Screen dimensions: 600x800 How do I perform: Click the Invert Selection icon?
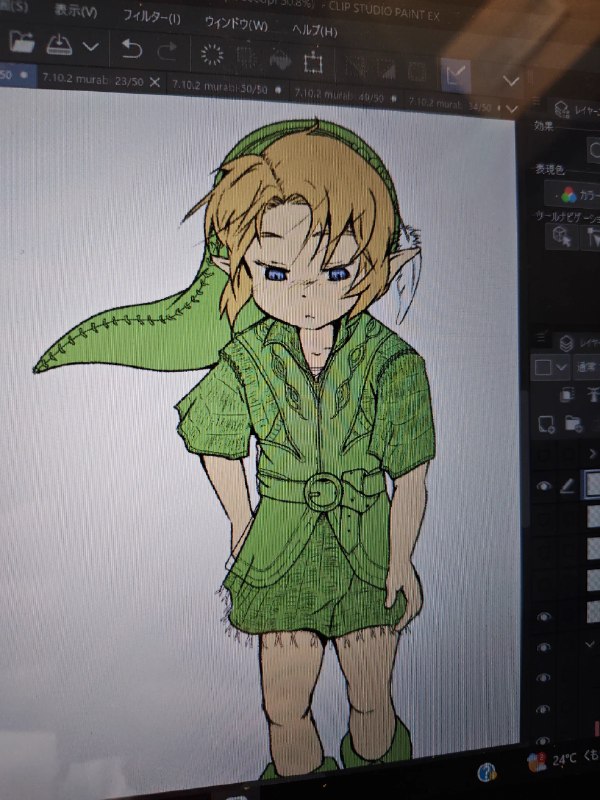386,69
